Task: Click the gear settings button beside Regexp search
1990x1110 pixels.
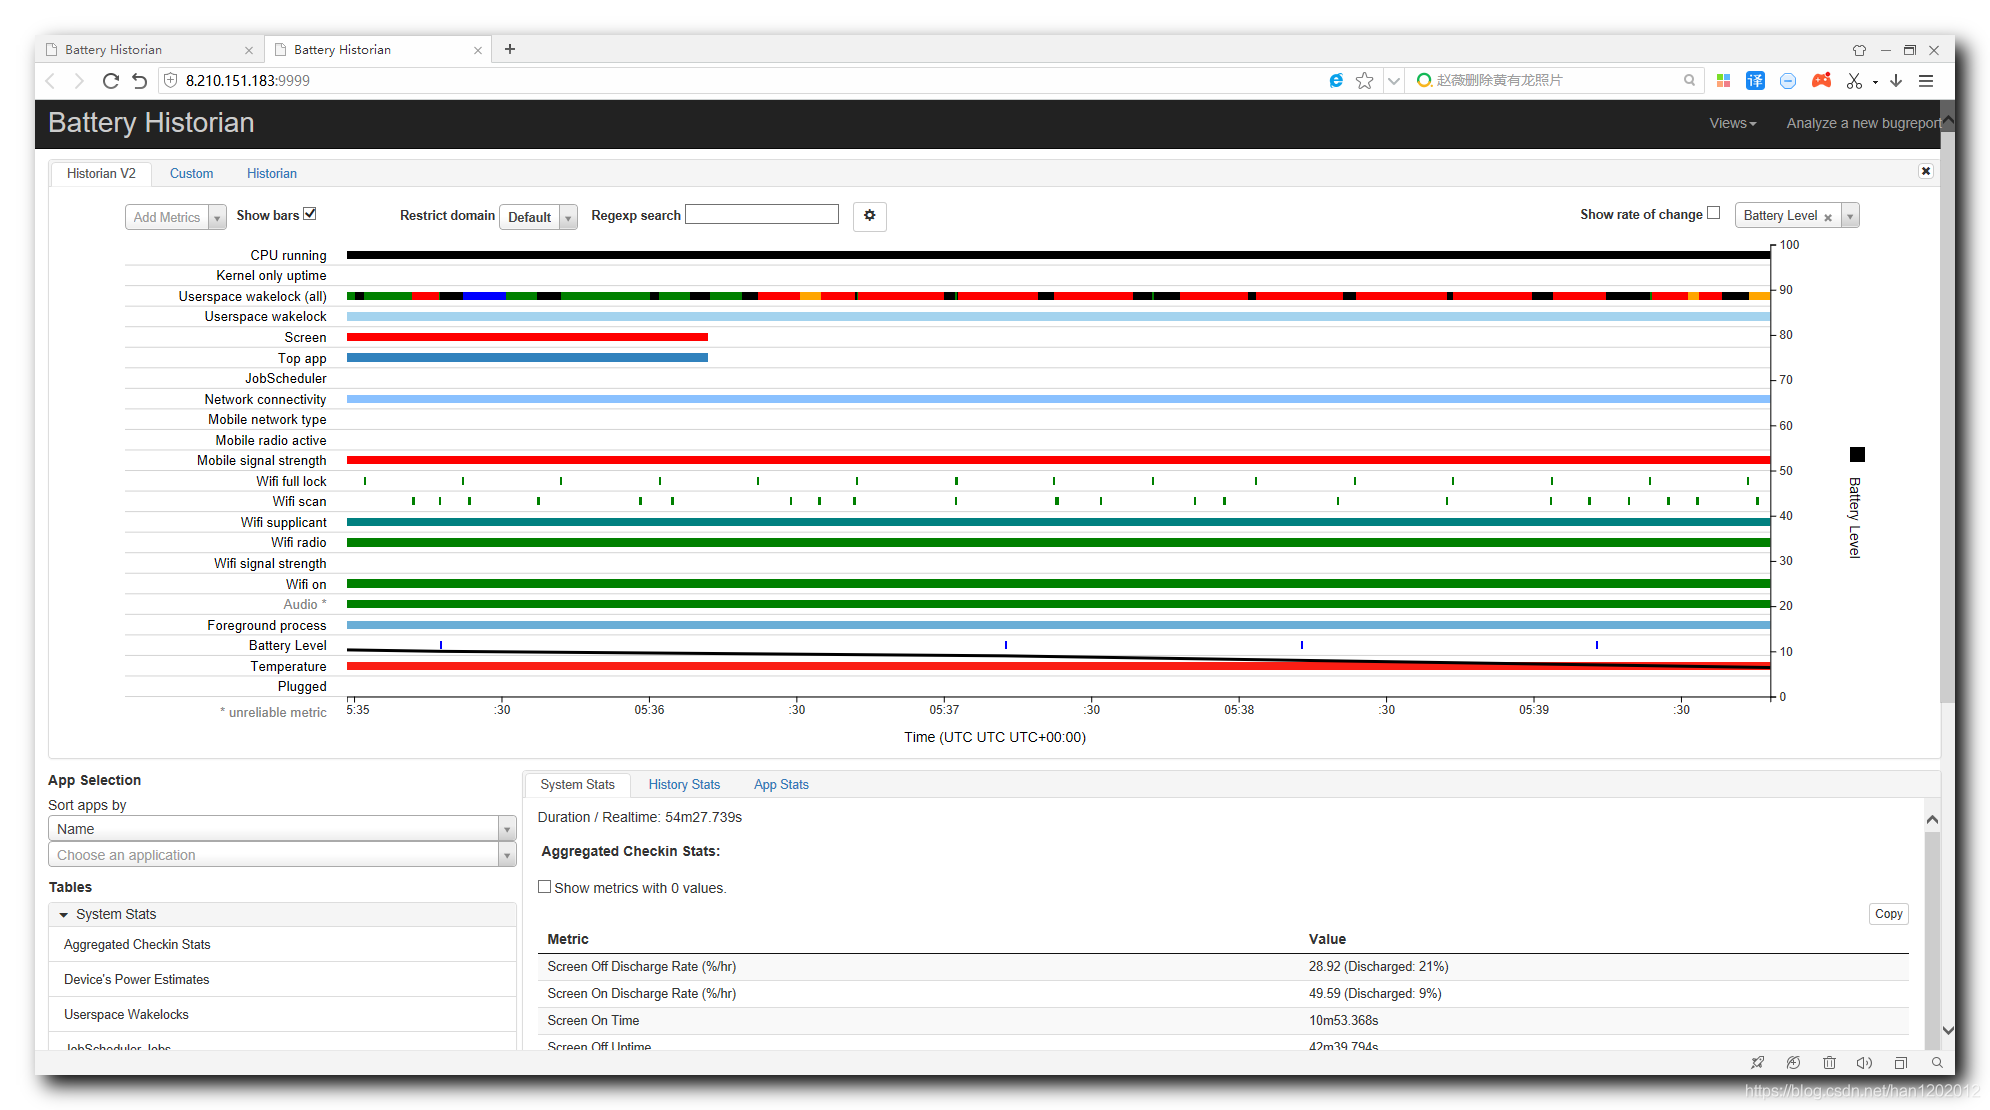Action: [x=870, y=216]
